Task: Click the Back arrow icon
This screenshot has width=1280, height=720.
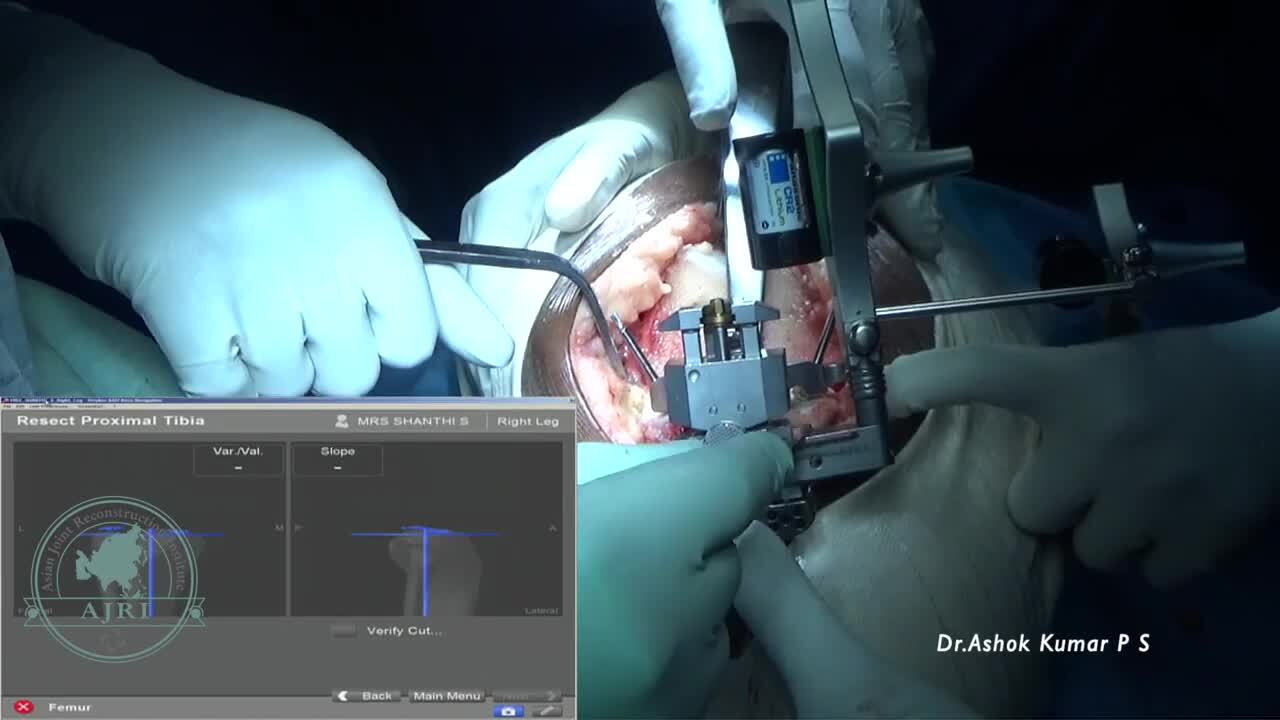Action: pos(344,696)
